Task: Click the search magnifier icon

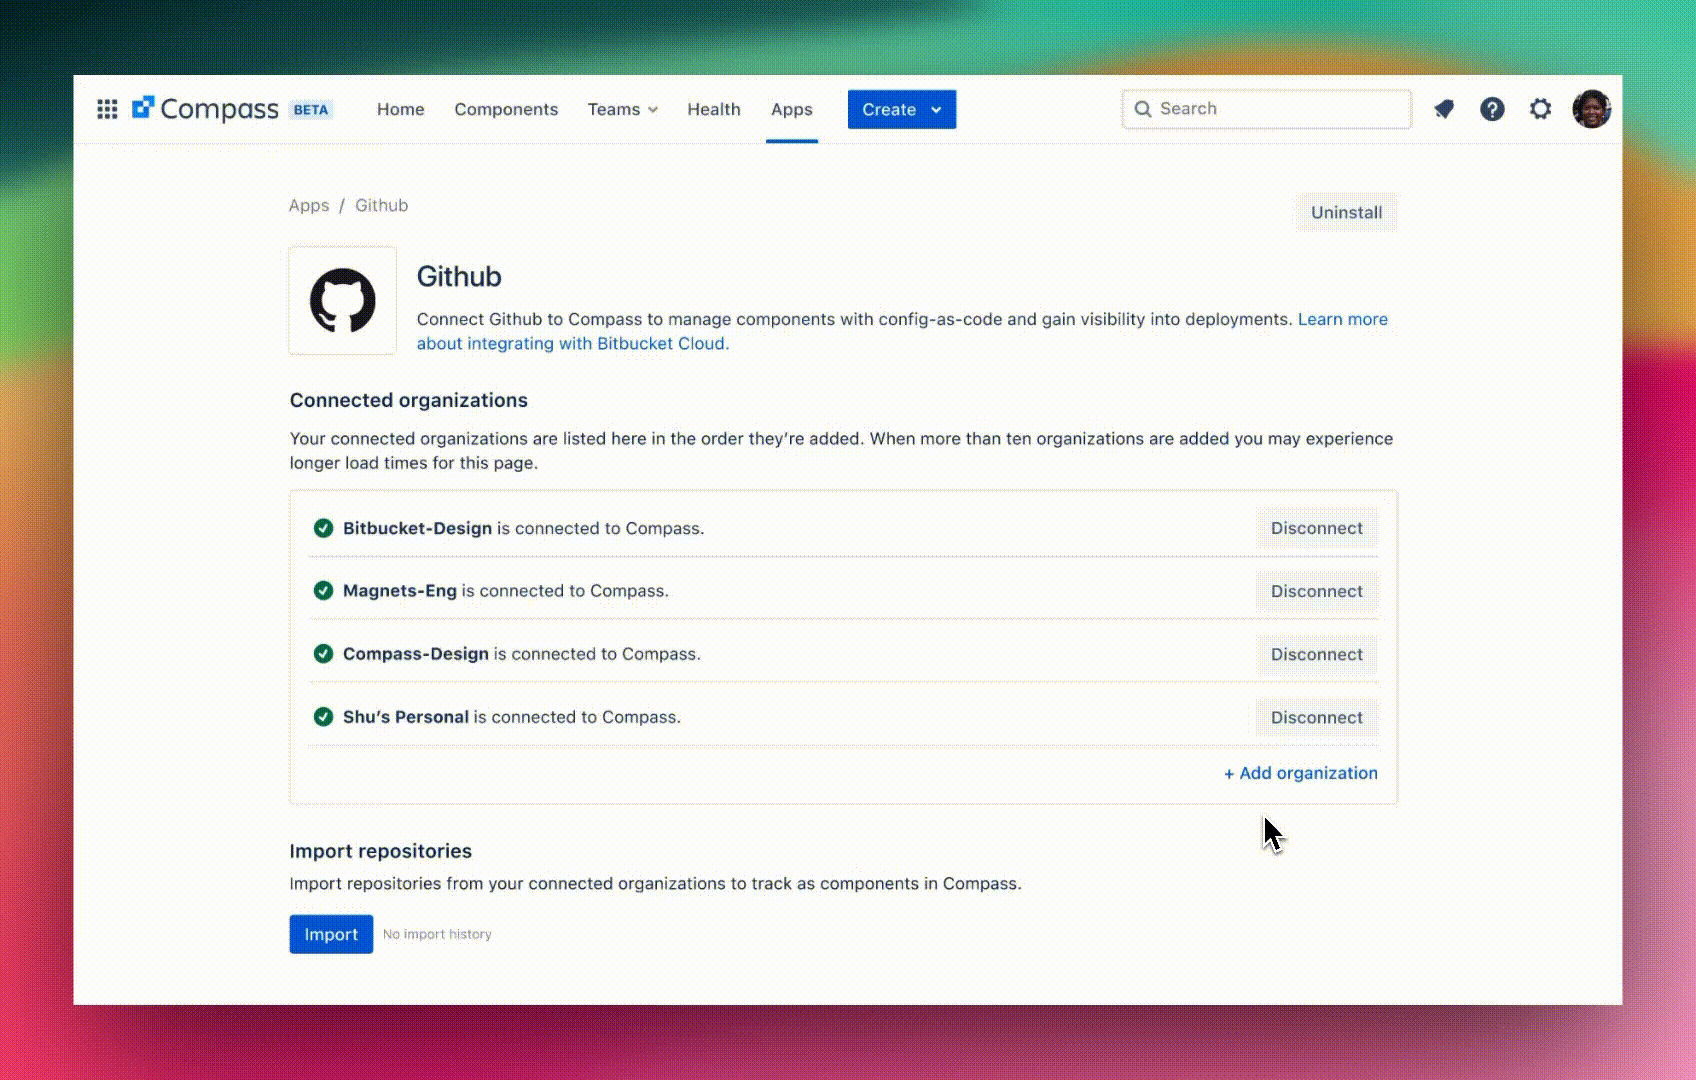Action: 1143,109
